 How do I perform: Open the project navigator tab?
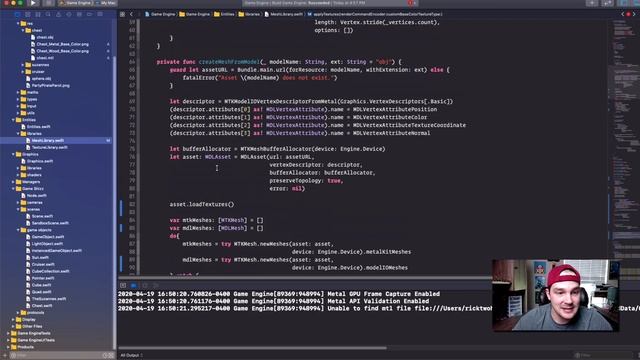point(17,14)
